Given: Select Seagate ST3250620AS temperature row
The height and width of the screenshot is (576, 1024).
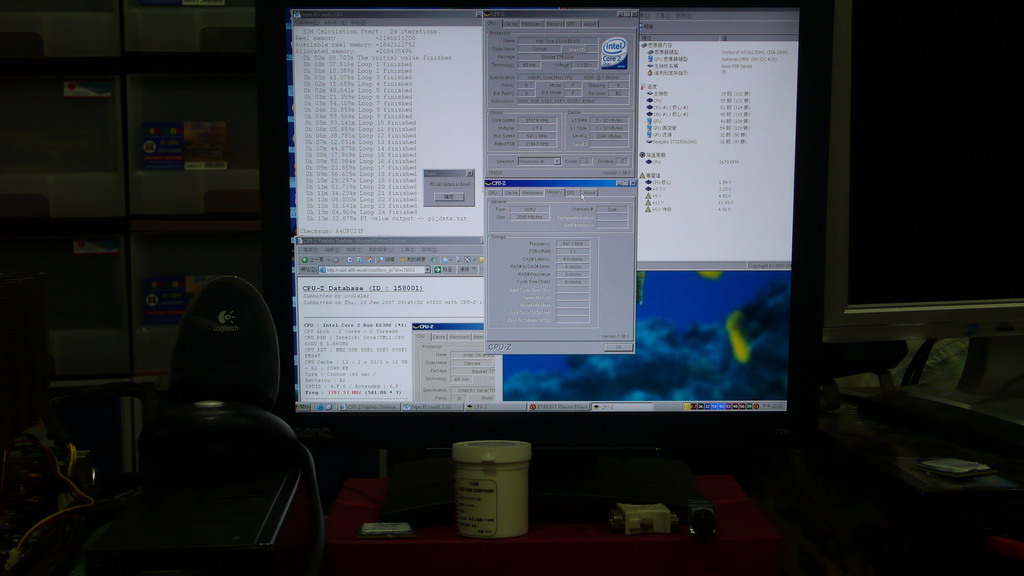Looking at the screenshot, I should pyautogui.click(x=699, y=142).
